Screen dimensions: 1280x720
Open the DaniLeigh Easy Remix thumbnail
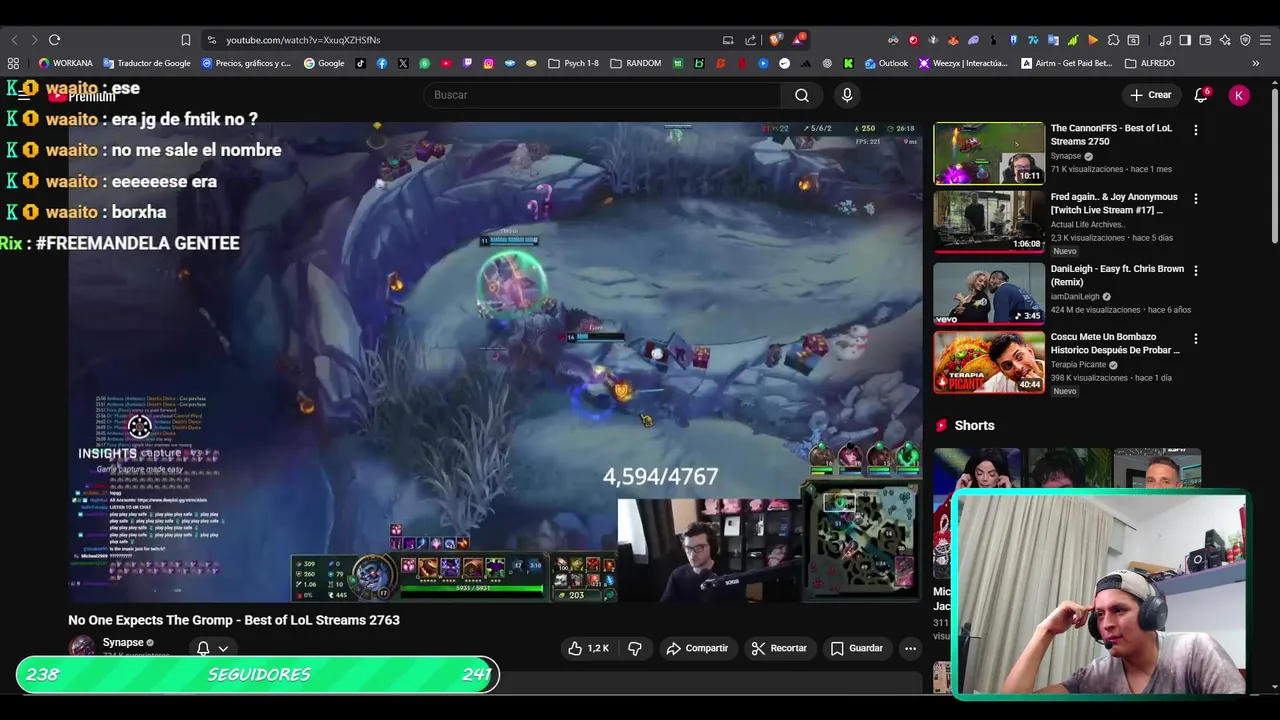pyautogui.click(x=989, y=293)
